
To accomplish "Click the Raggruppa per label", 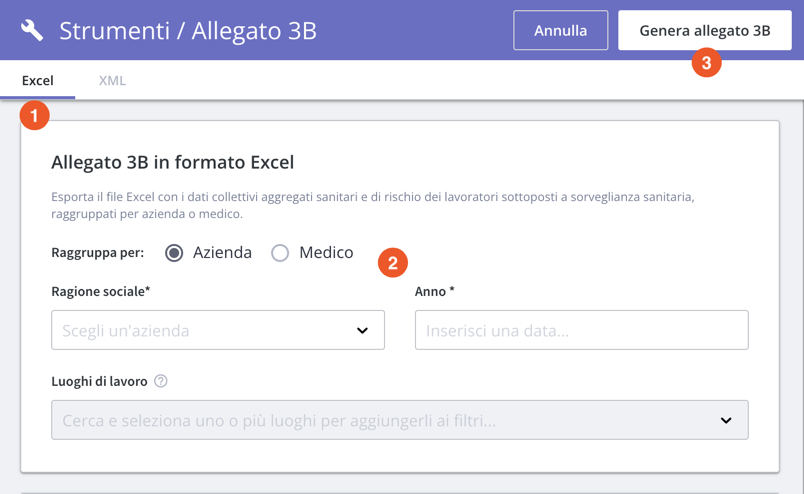I will coord(97,253).
